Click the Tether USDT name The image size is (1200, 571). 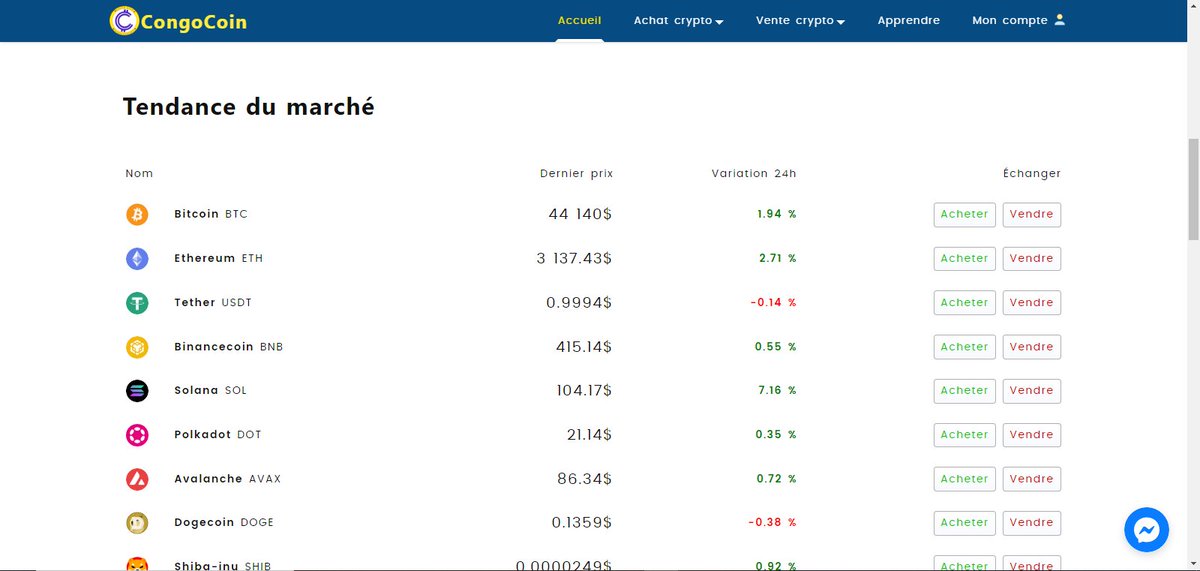coord(213,302)
